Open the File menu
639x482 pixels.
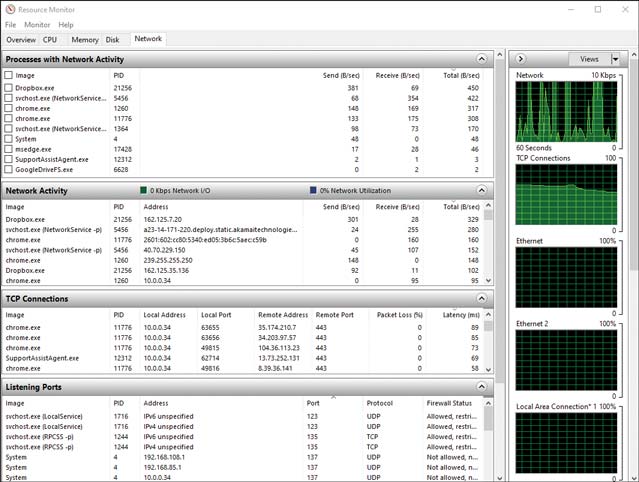(11, 25)
